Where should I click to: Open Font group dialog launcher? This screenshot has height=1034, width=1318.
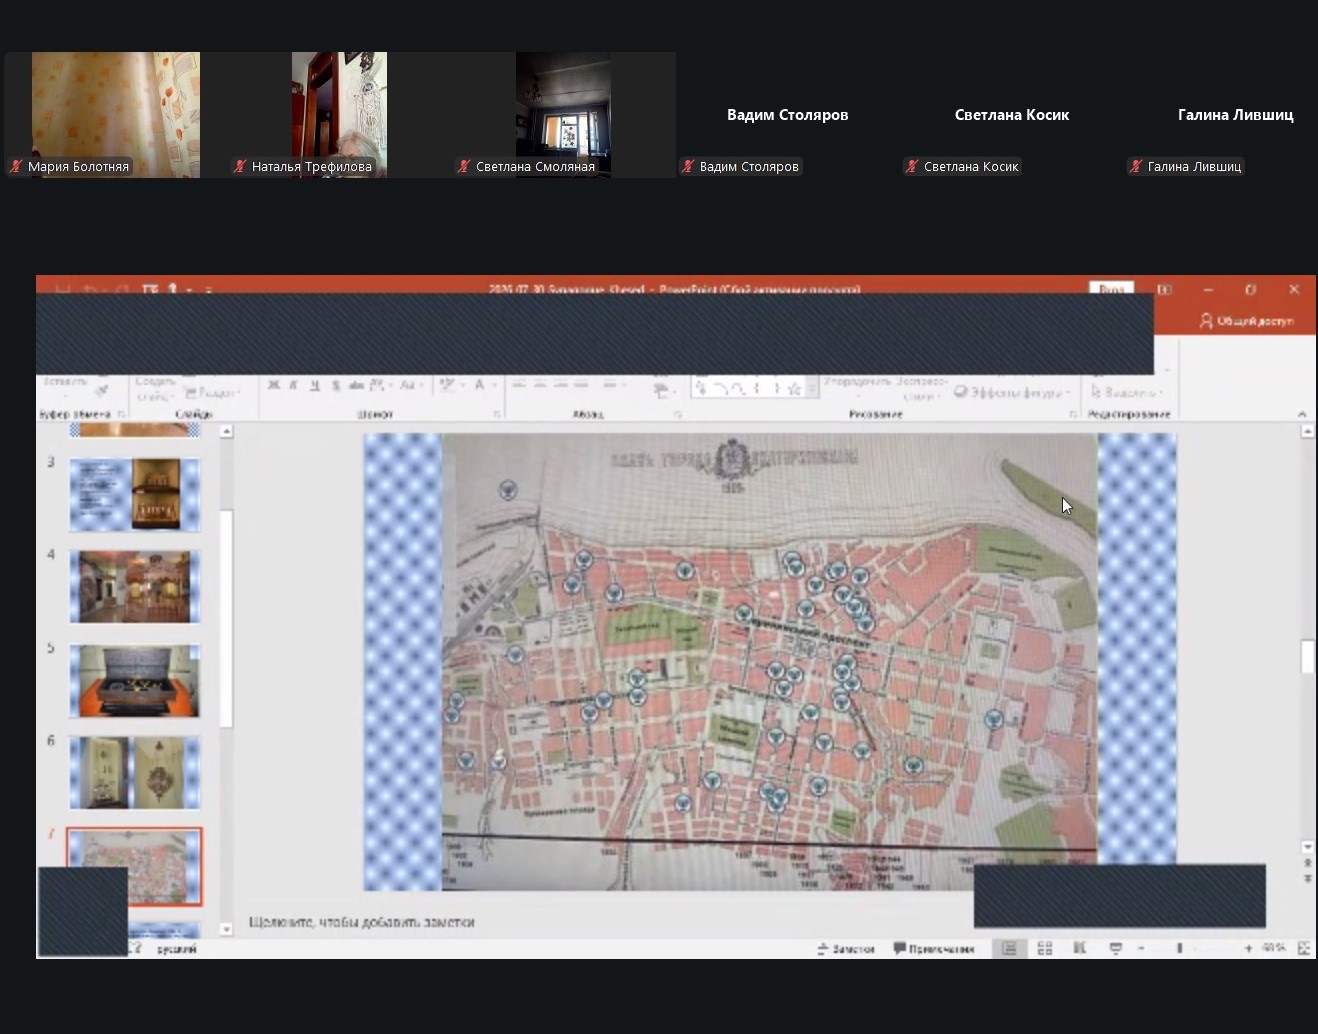tap(497, 414)
